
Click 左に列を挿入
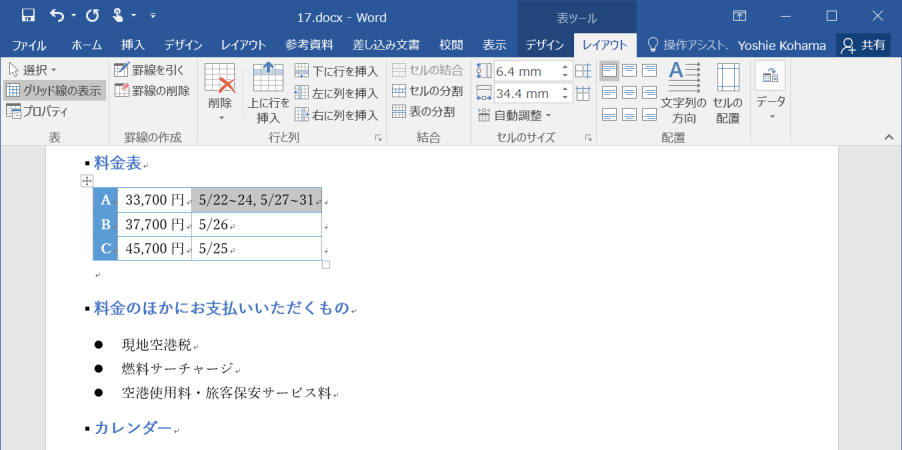tap(336, 93)
